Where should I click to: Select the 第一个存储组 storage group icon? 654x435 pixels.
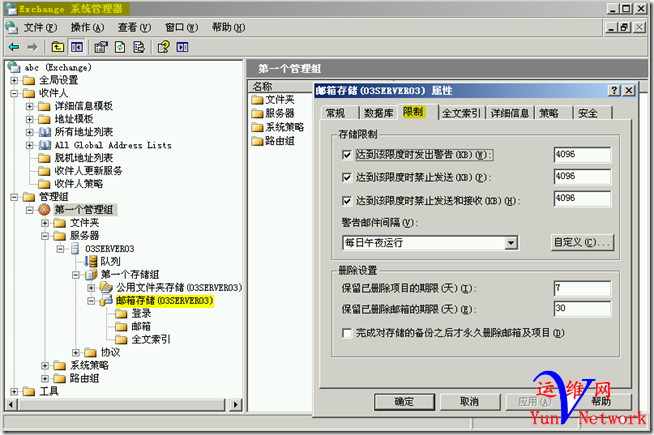point(91,274)
